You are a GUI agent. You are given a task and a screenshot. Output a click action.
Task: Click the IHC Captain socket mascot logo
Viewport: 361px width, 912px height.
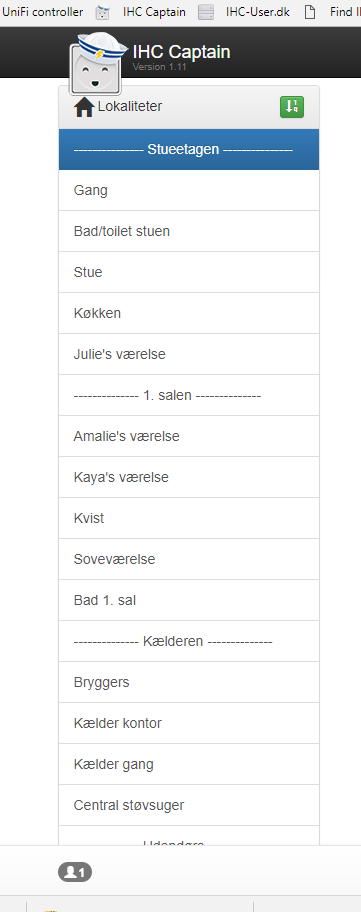(96, 64)
